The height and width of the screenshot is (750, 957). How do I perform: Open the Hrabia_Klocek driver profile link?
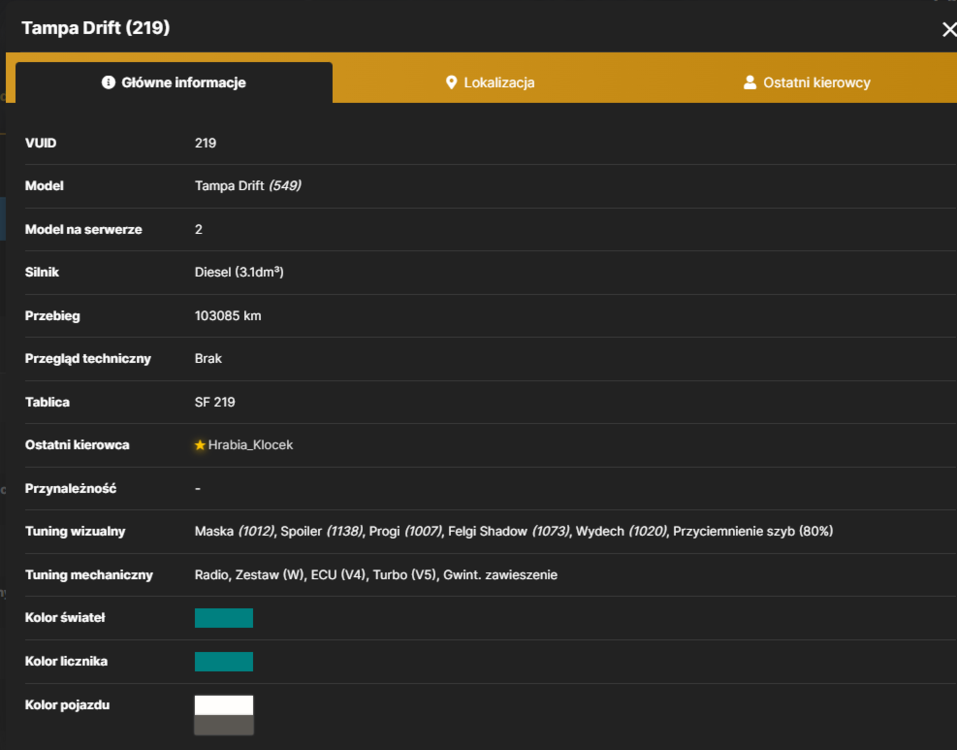250,445
